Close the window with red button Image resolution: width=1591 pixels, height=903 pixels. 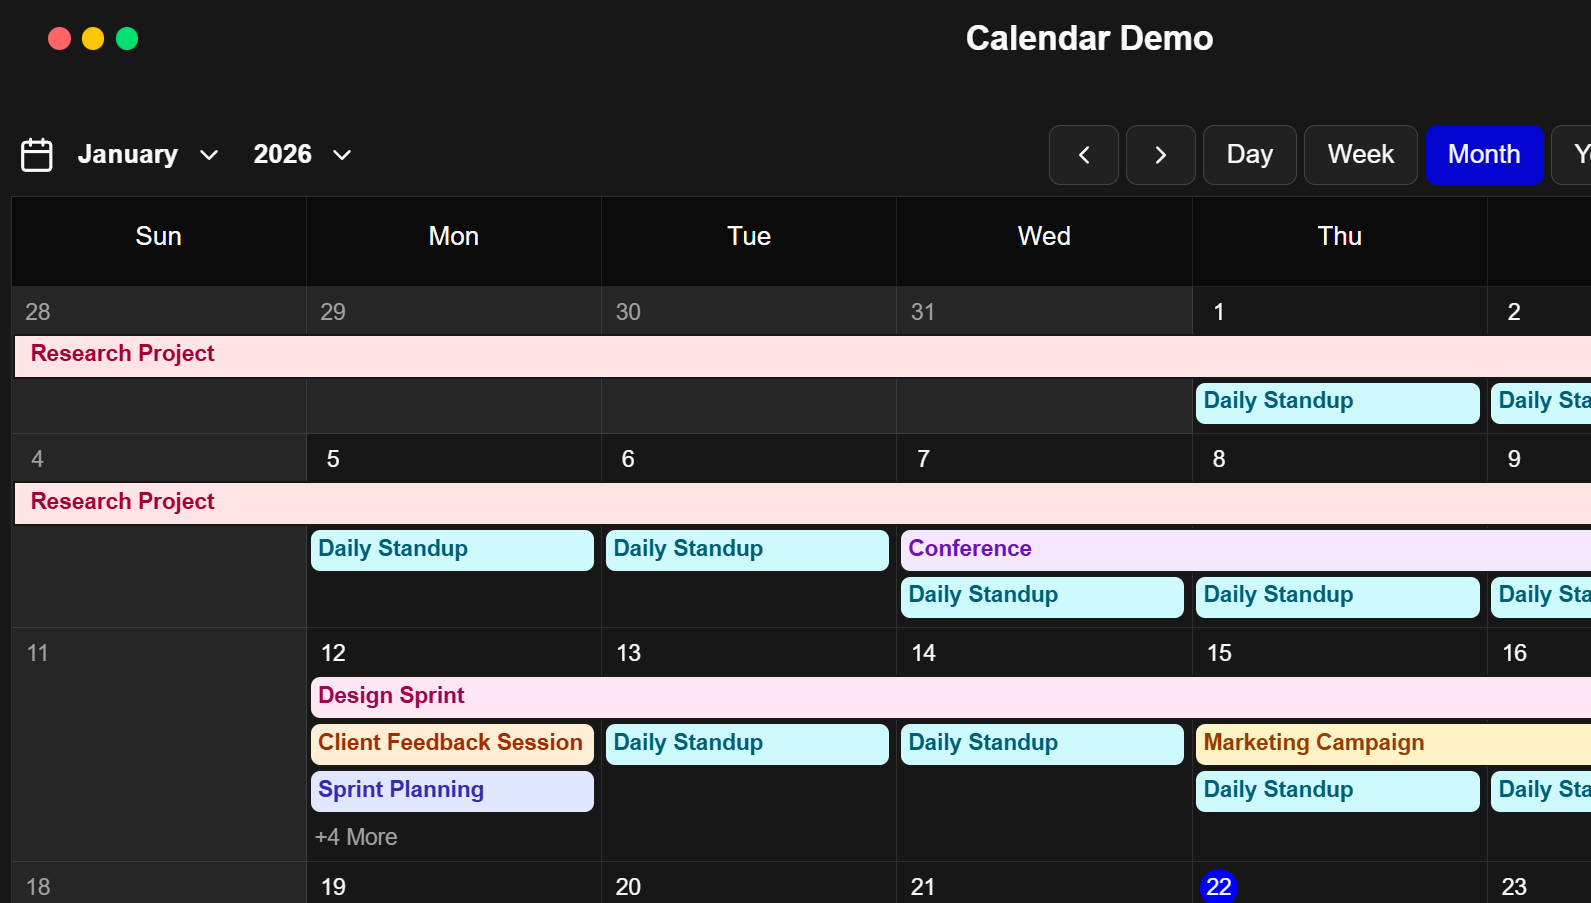(x=59, y=38)
